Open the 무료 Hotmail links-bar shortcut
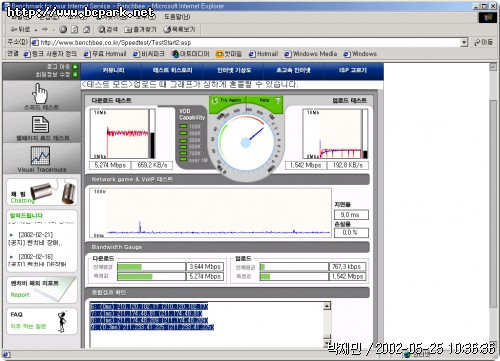Screen dimensions: 500x361 (x=105, y=54)
